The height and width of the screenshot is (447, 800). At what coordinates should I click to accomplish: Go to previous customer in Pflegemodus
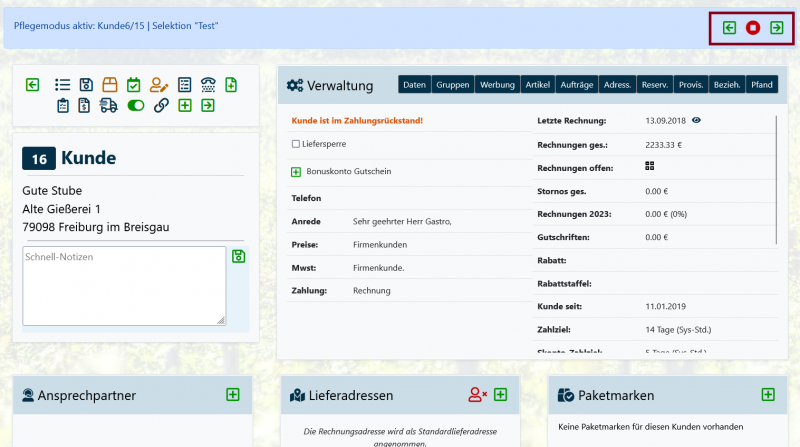coord(729,28)
